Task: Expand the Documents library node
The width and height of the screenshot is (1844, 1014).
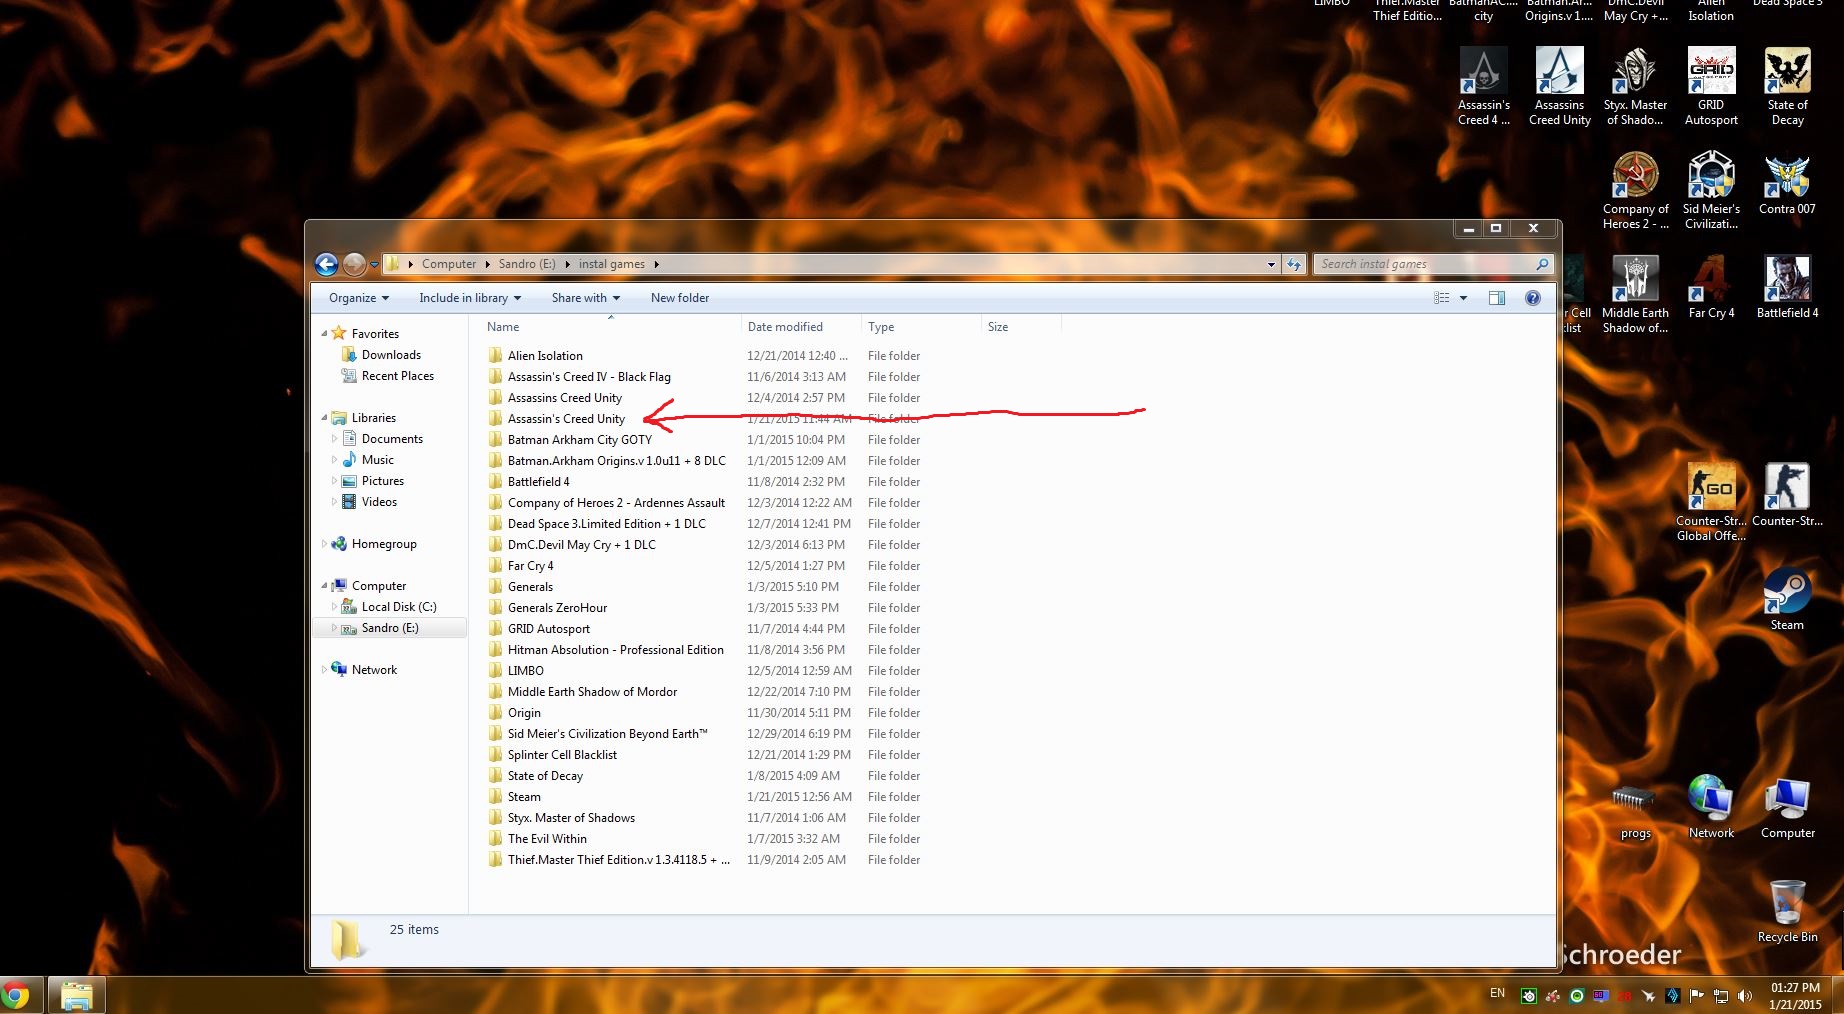Action: (x=334, y=439)
